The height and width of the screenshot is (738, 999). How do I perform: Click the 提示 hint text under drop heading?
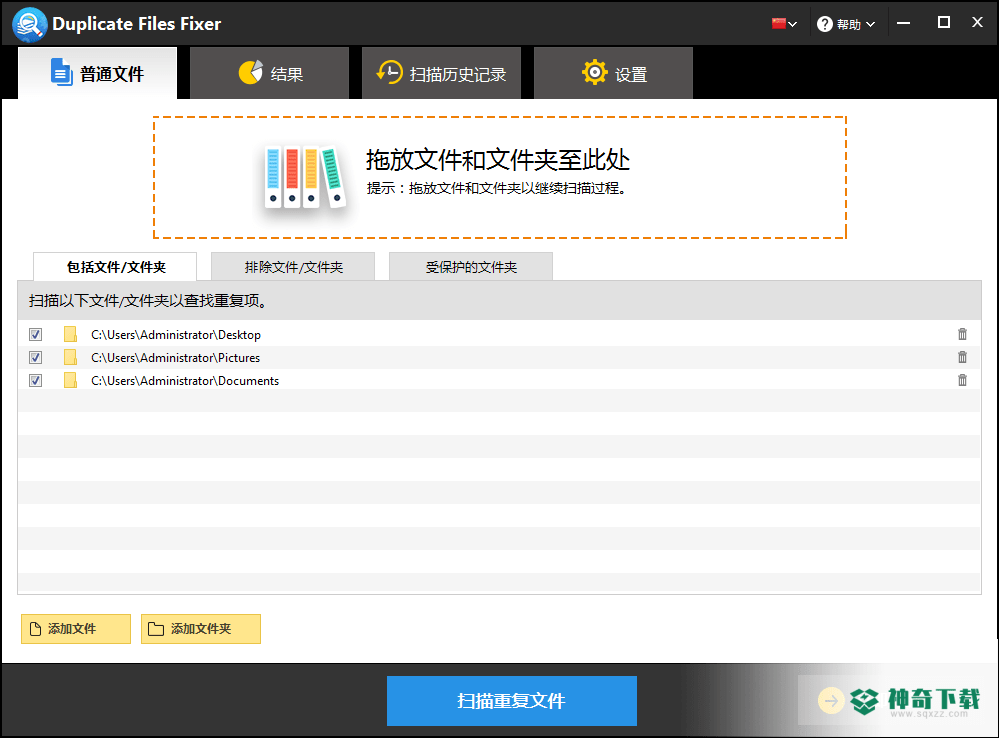click(498, 188)
